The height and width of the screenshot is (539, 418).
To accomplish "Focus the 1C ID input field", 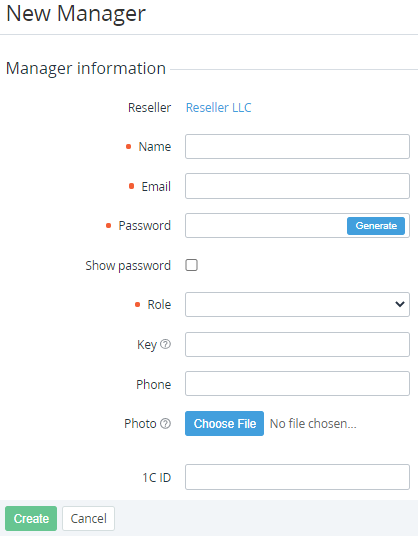I will (297, 477).
